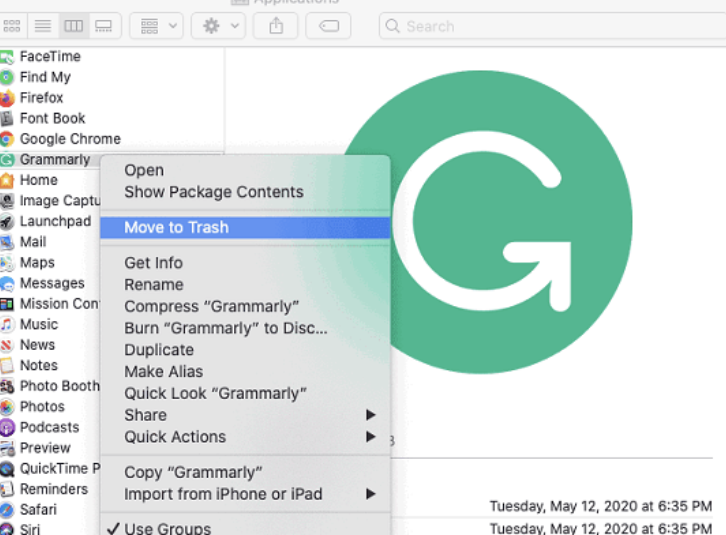The image size is (726, 535).
Task: Click into the Search field
Action: pyautogui.click(x=552, y=26)
